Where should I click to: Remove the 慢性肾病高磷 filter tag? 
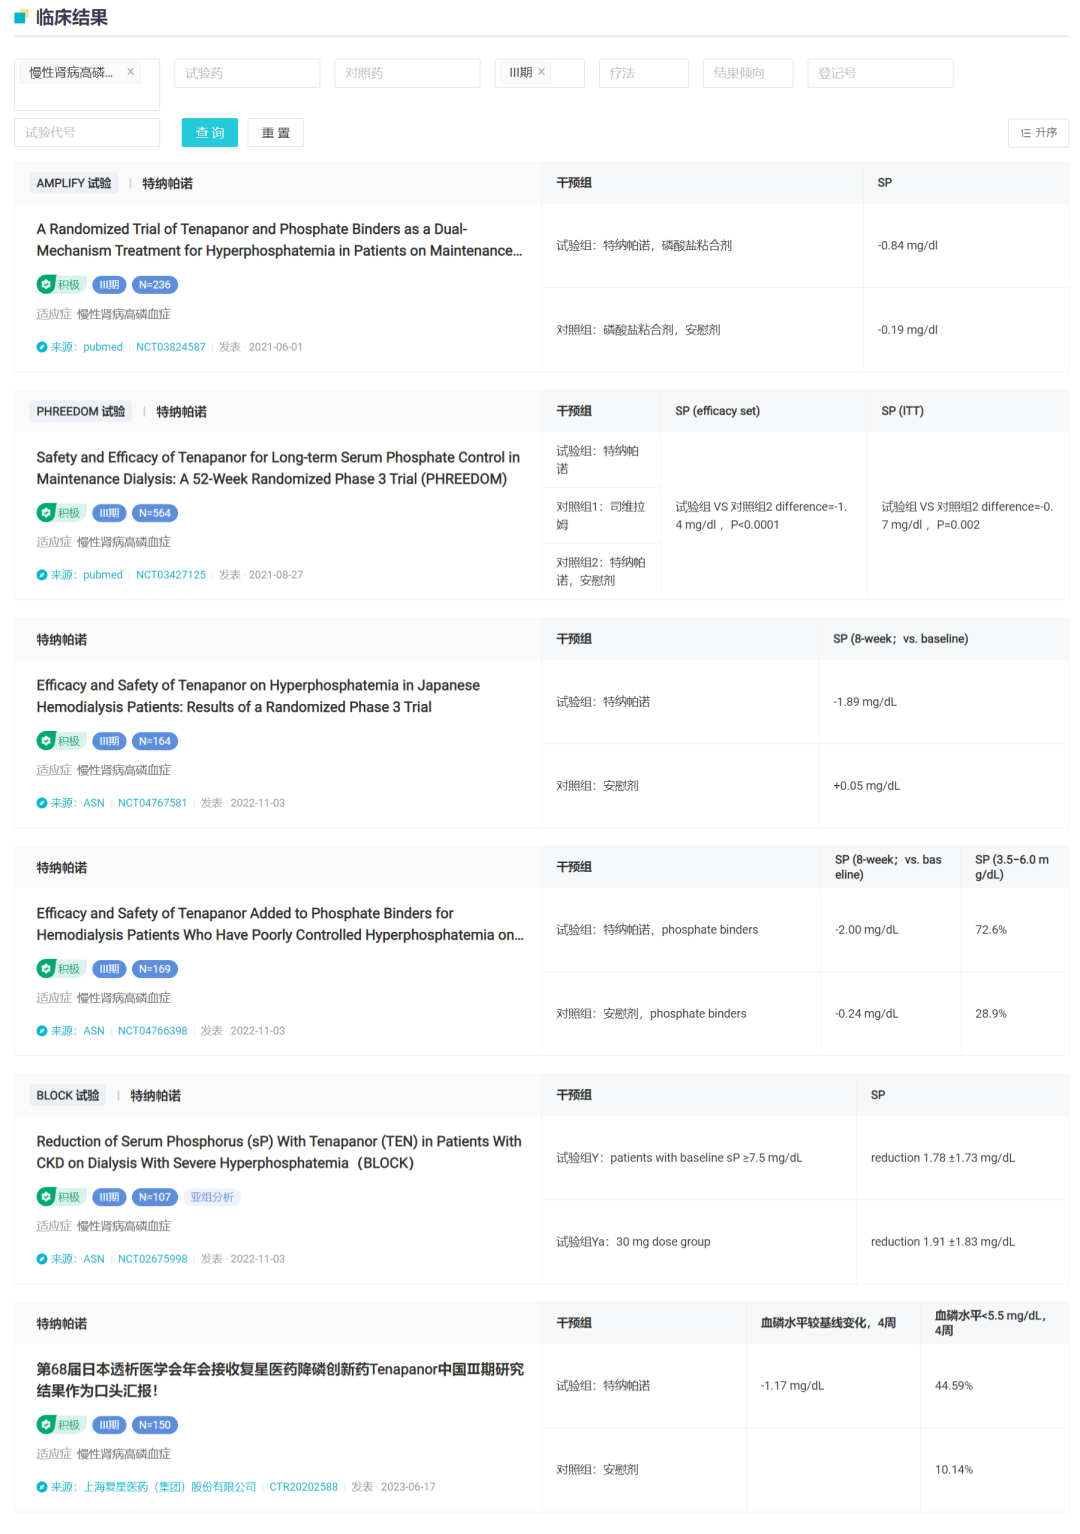pyautogui.click(x=131, y=72)
